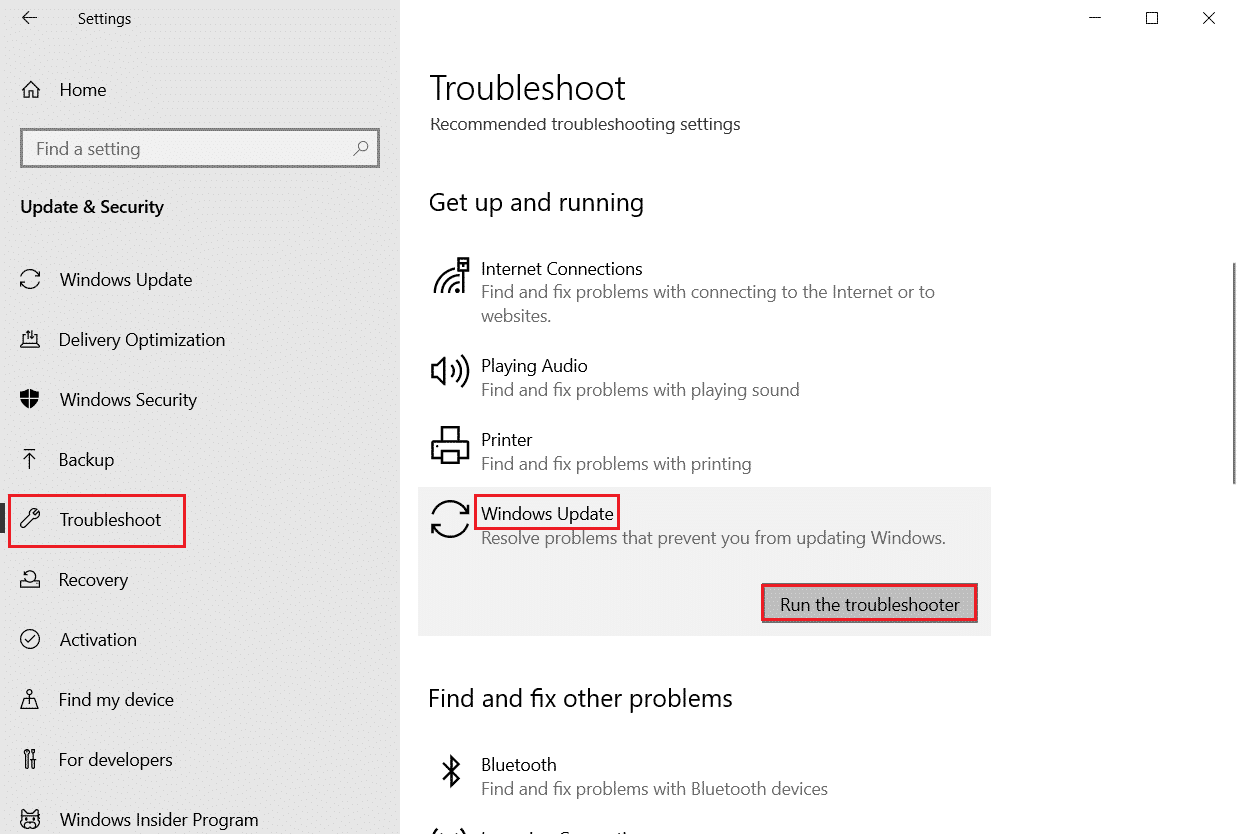Select the Playing Audio speaker icon
1237x834 pixels.
(451, 371)
